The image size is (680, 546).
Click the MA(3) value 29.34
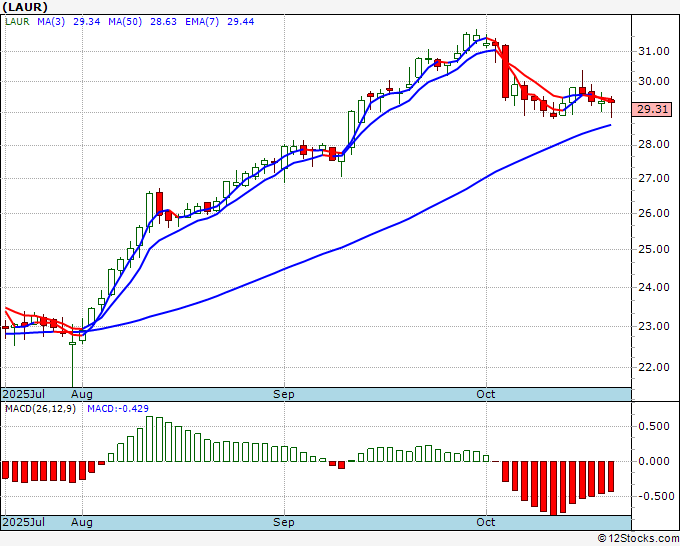[86, 22]
